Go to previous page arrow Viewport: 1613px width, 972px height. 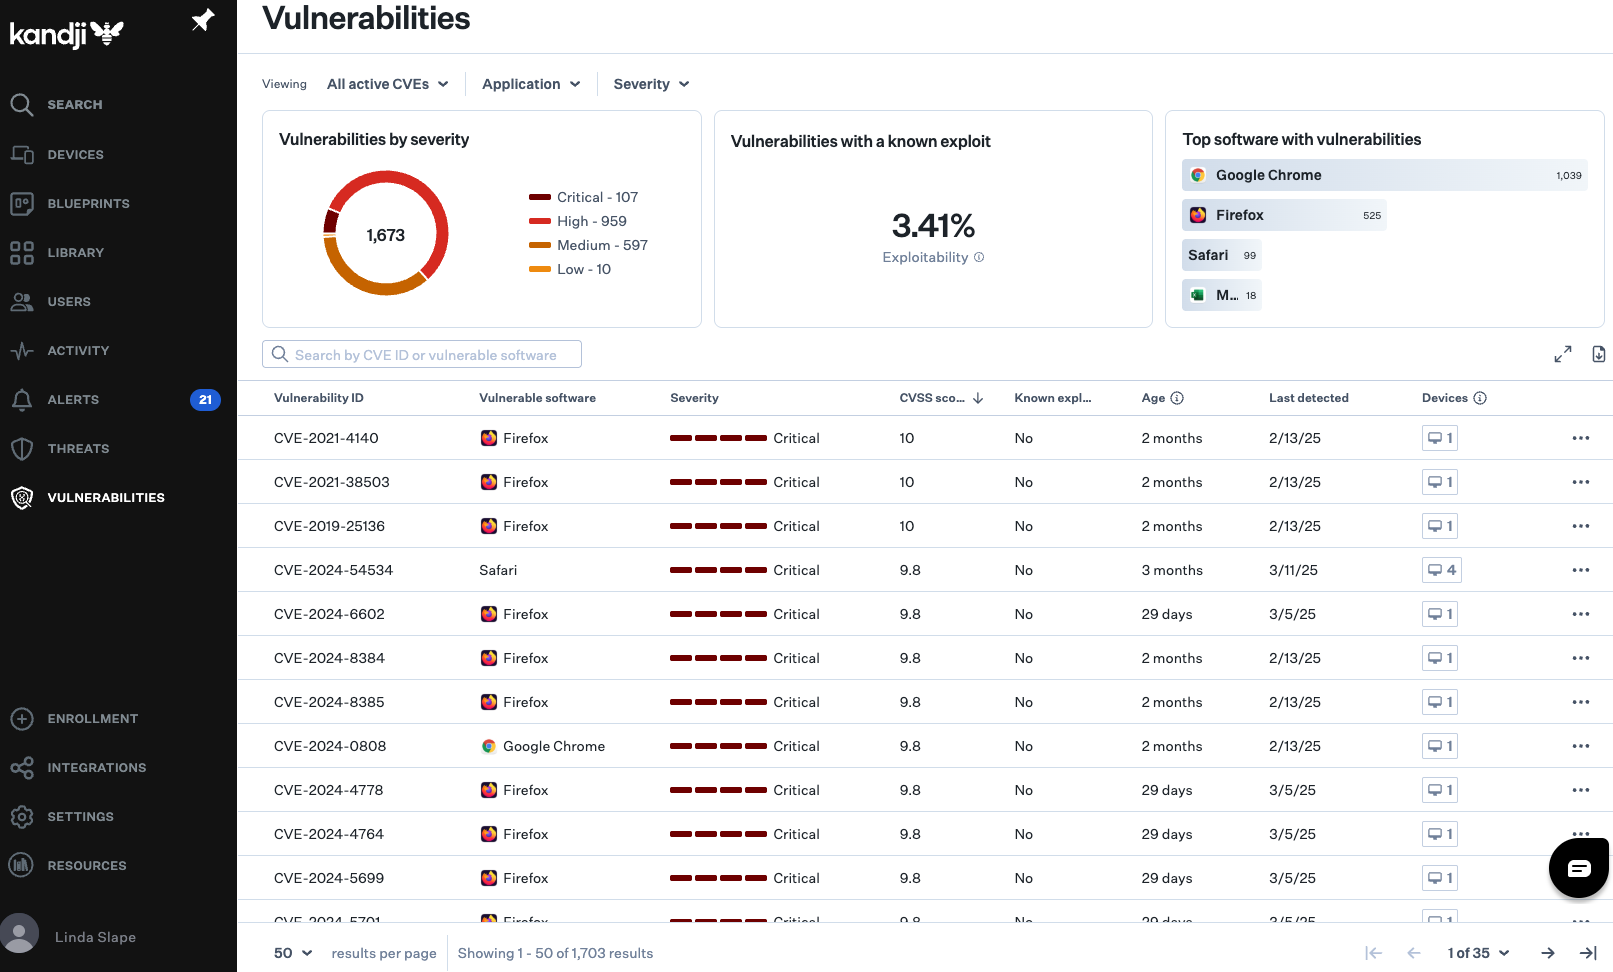coord(1413,953)
